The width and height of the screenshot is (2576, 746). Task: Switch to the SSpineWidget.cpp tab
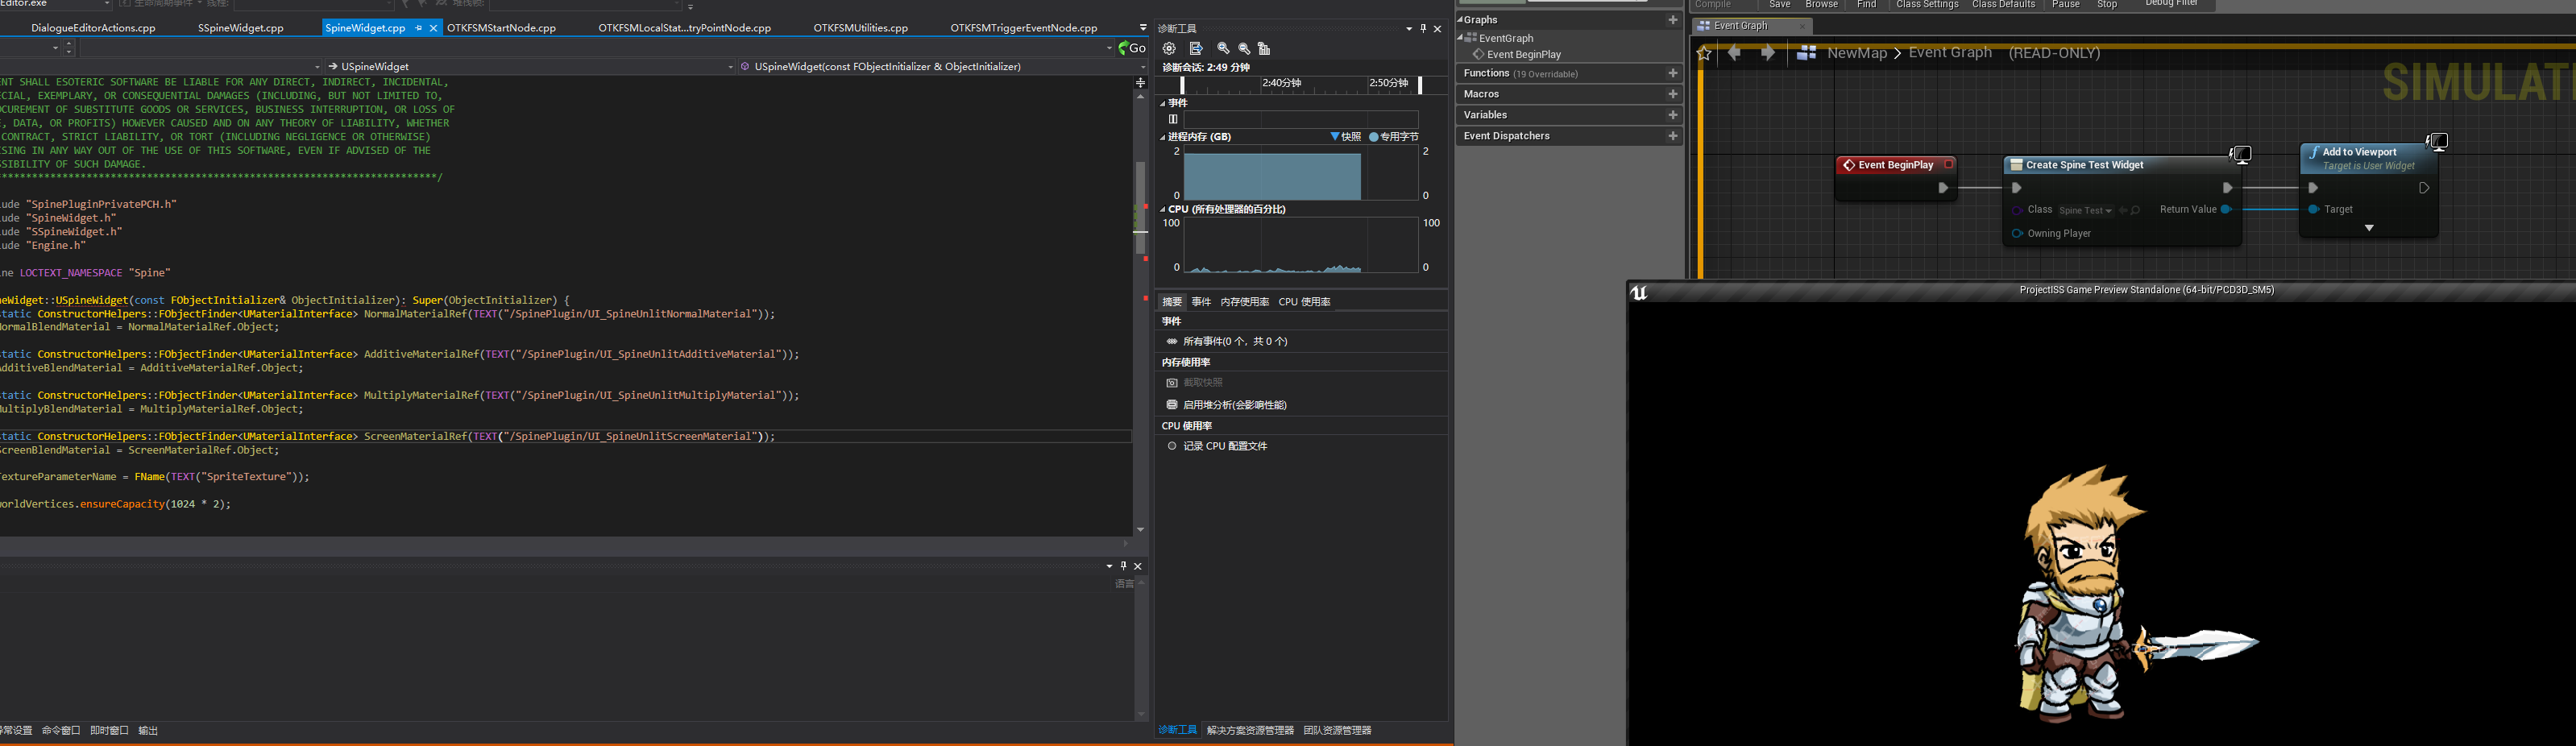[x=240, y=27]
